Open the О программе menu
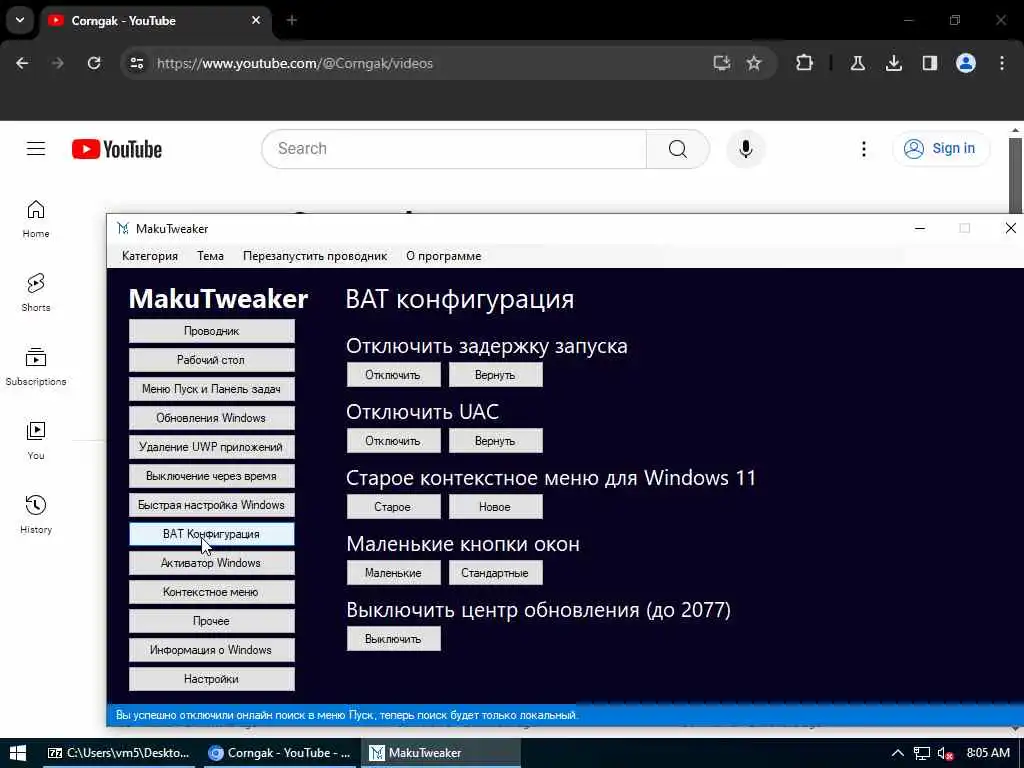1024x768 pixels. coord(443,256)
